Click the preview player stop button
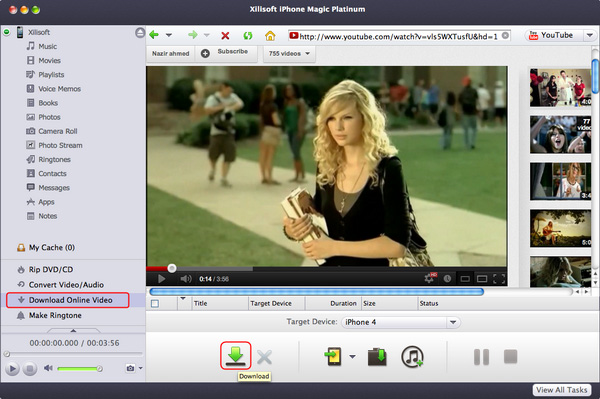 (29, 369)
